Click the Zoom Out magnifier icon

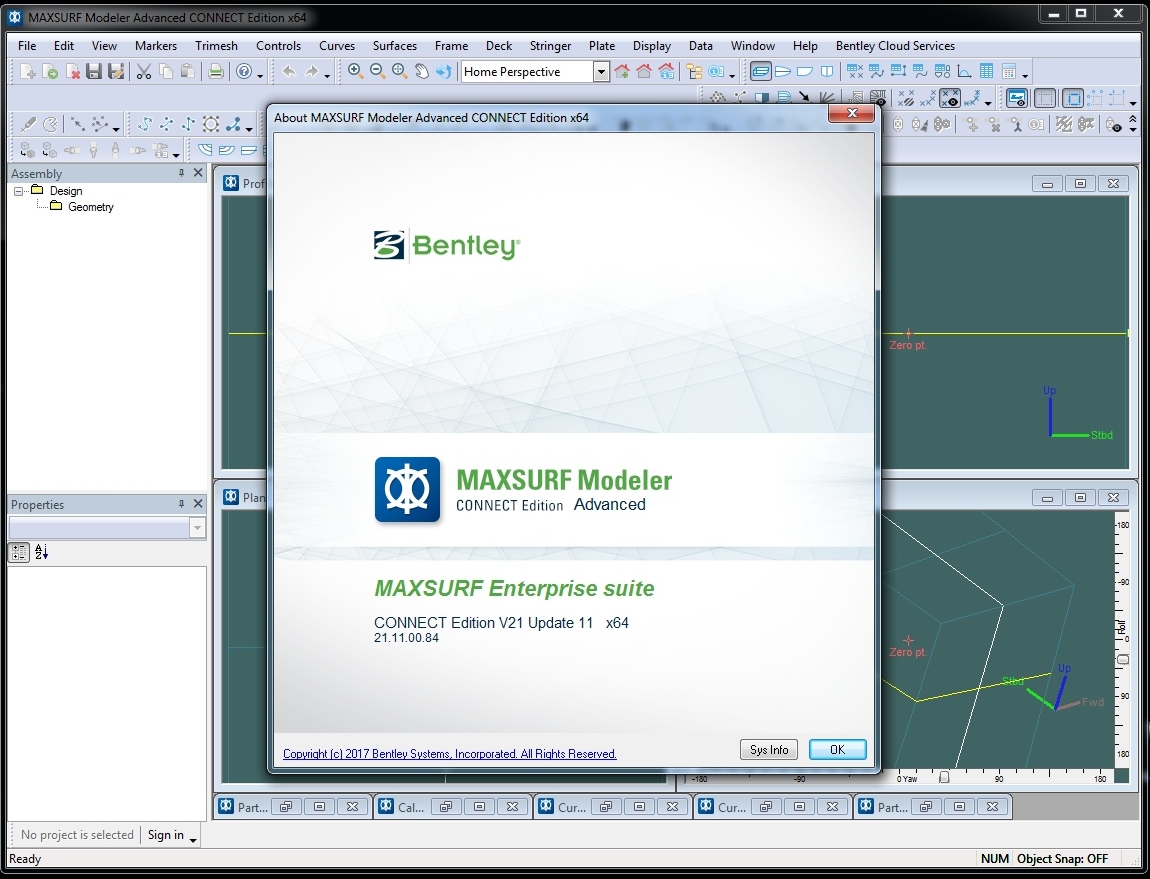click(377, 71)
